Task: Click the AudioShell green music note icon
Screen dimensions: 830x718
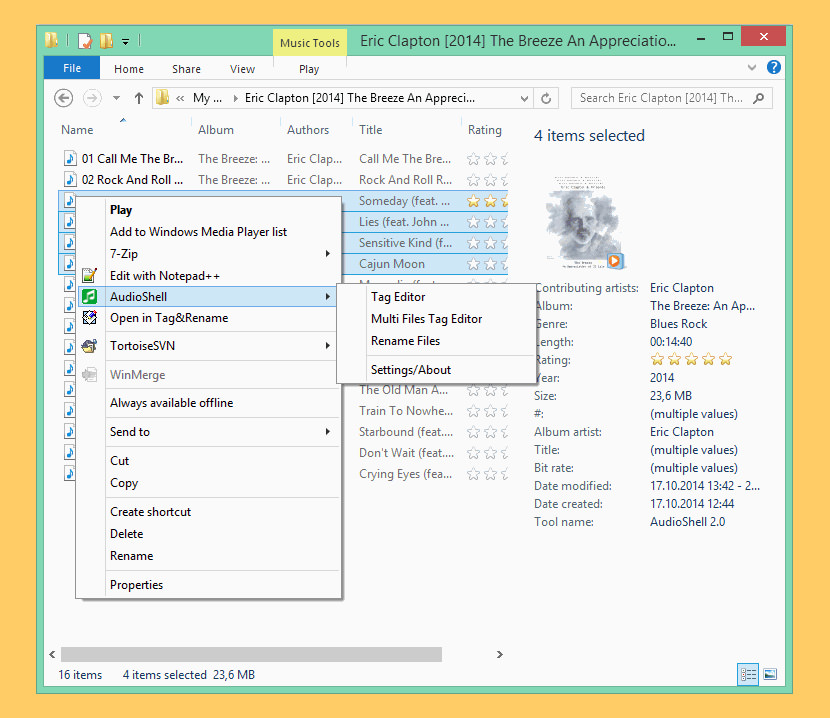Action: point(90,297)
